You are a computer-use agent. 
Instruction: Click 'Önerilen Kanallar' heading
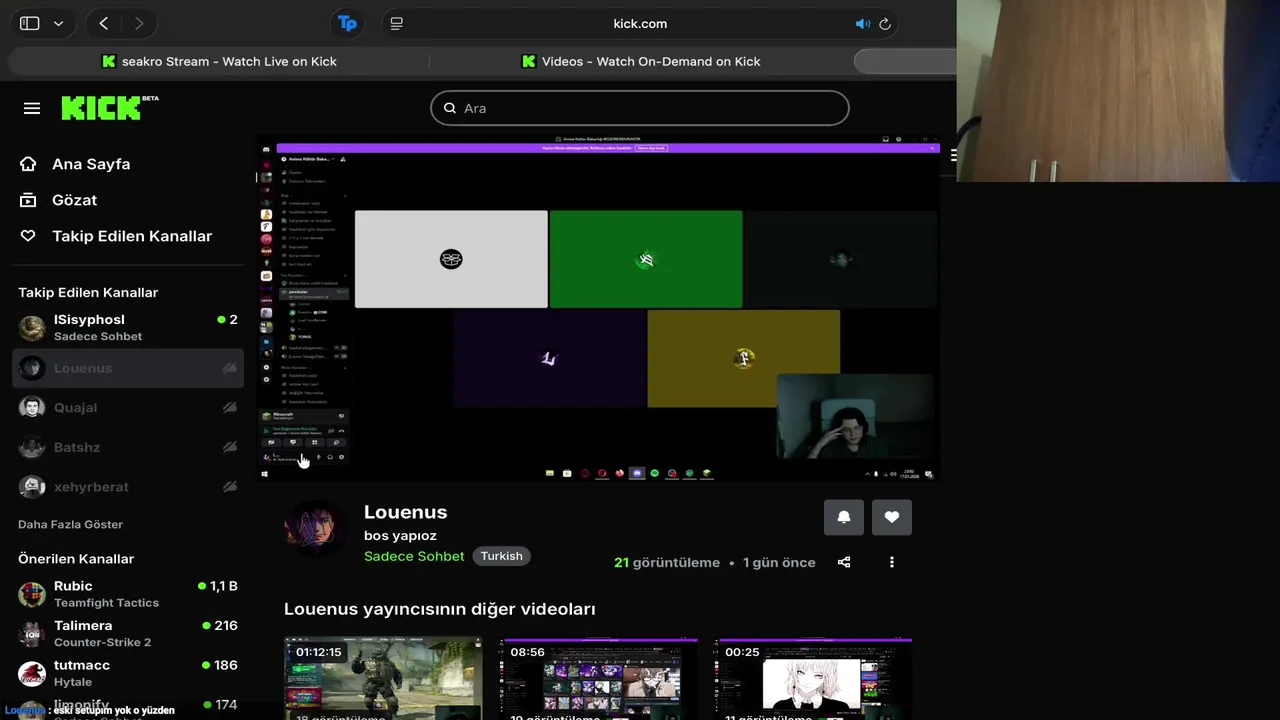[x=76, y=559]
